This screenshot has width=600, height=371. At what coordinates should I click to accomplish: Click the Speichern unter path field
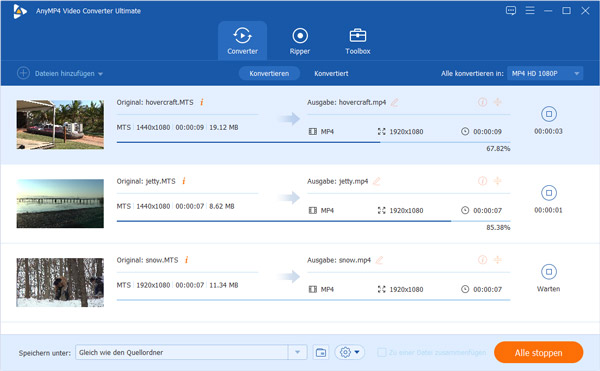(x=182, y=352)
